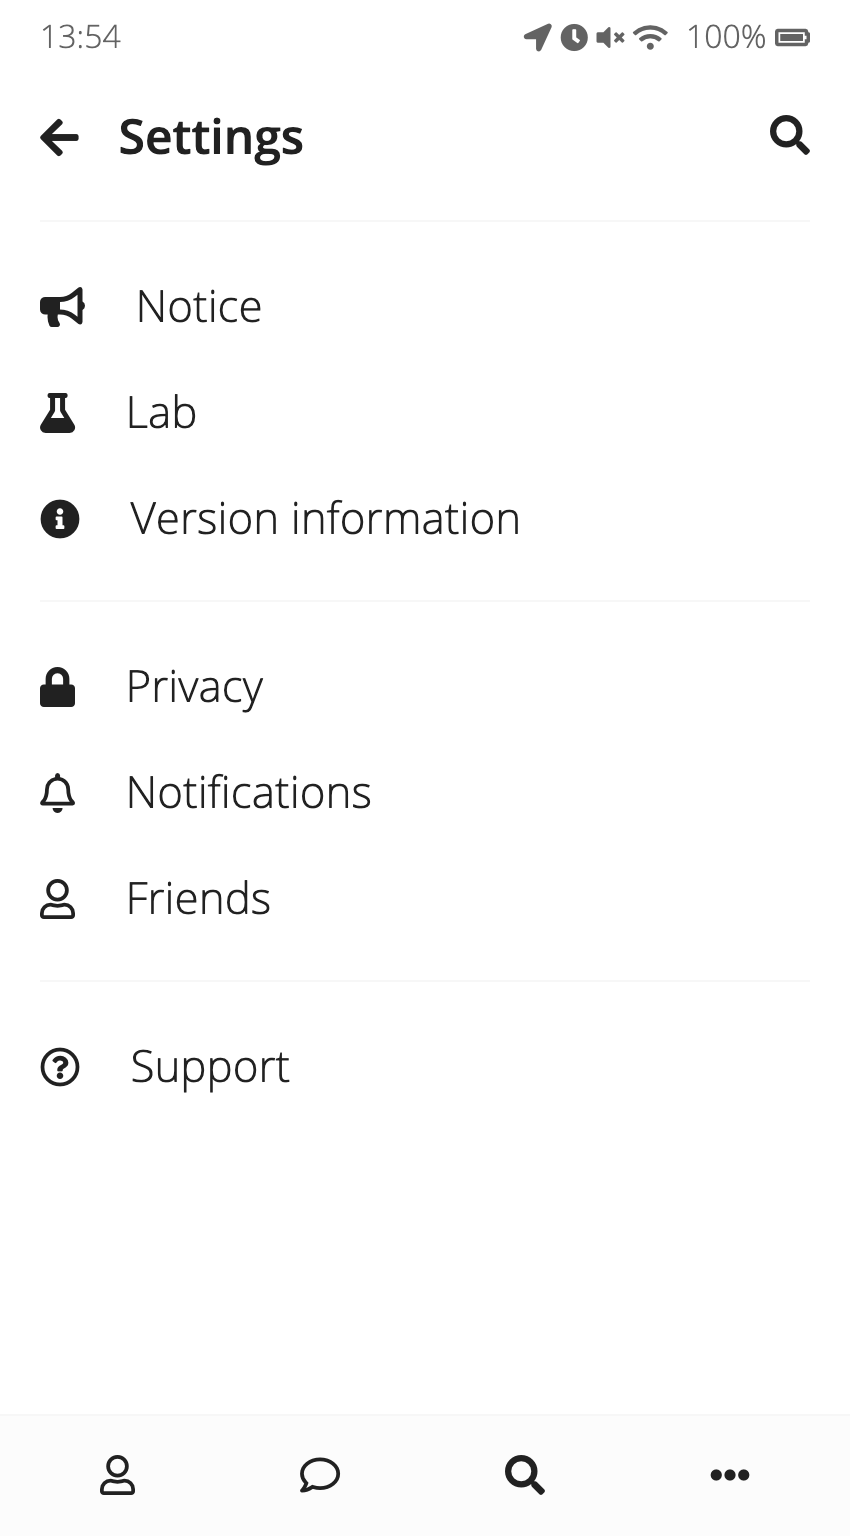Tap the Support question mark icon
This screenshot has width=850, height=1536.
point(59,1067)
